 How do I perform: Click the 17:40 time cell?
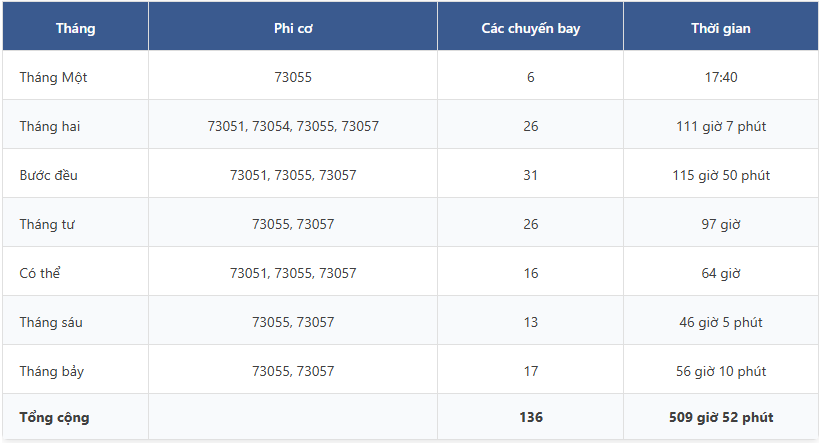click(x=721, y=77)
